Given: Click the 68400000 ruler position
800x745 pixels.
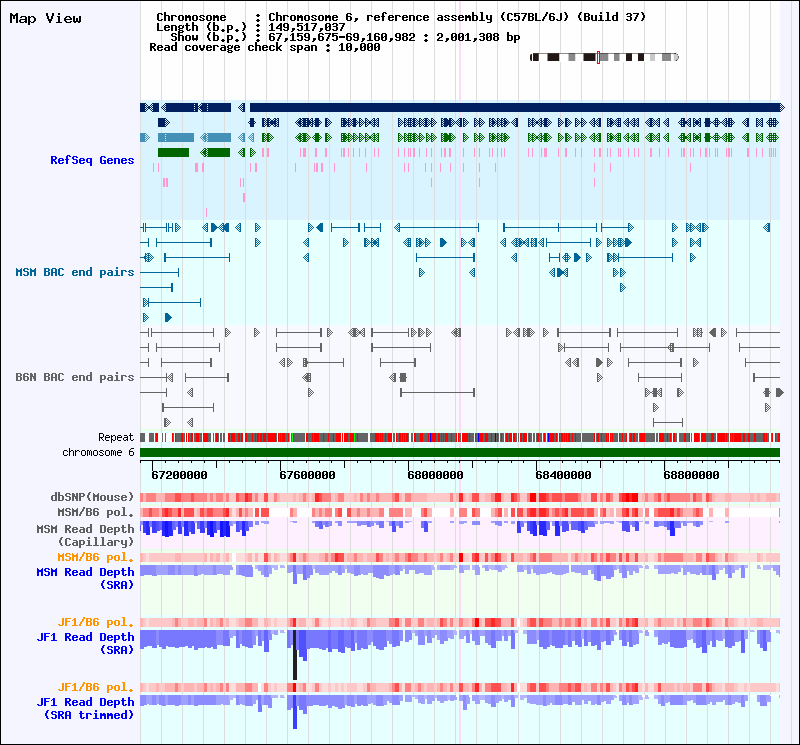Looking at the screenshot, I should click(563, 475).
